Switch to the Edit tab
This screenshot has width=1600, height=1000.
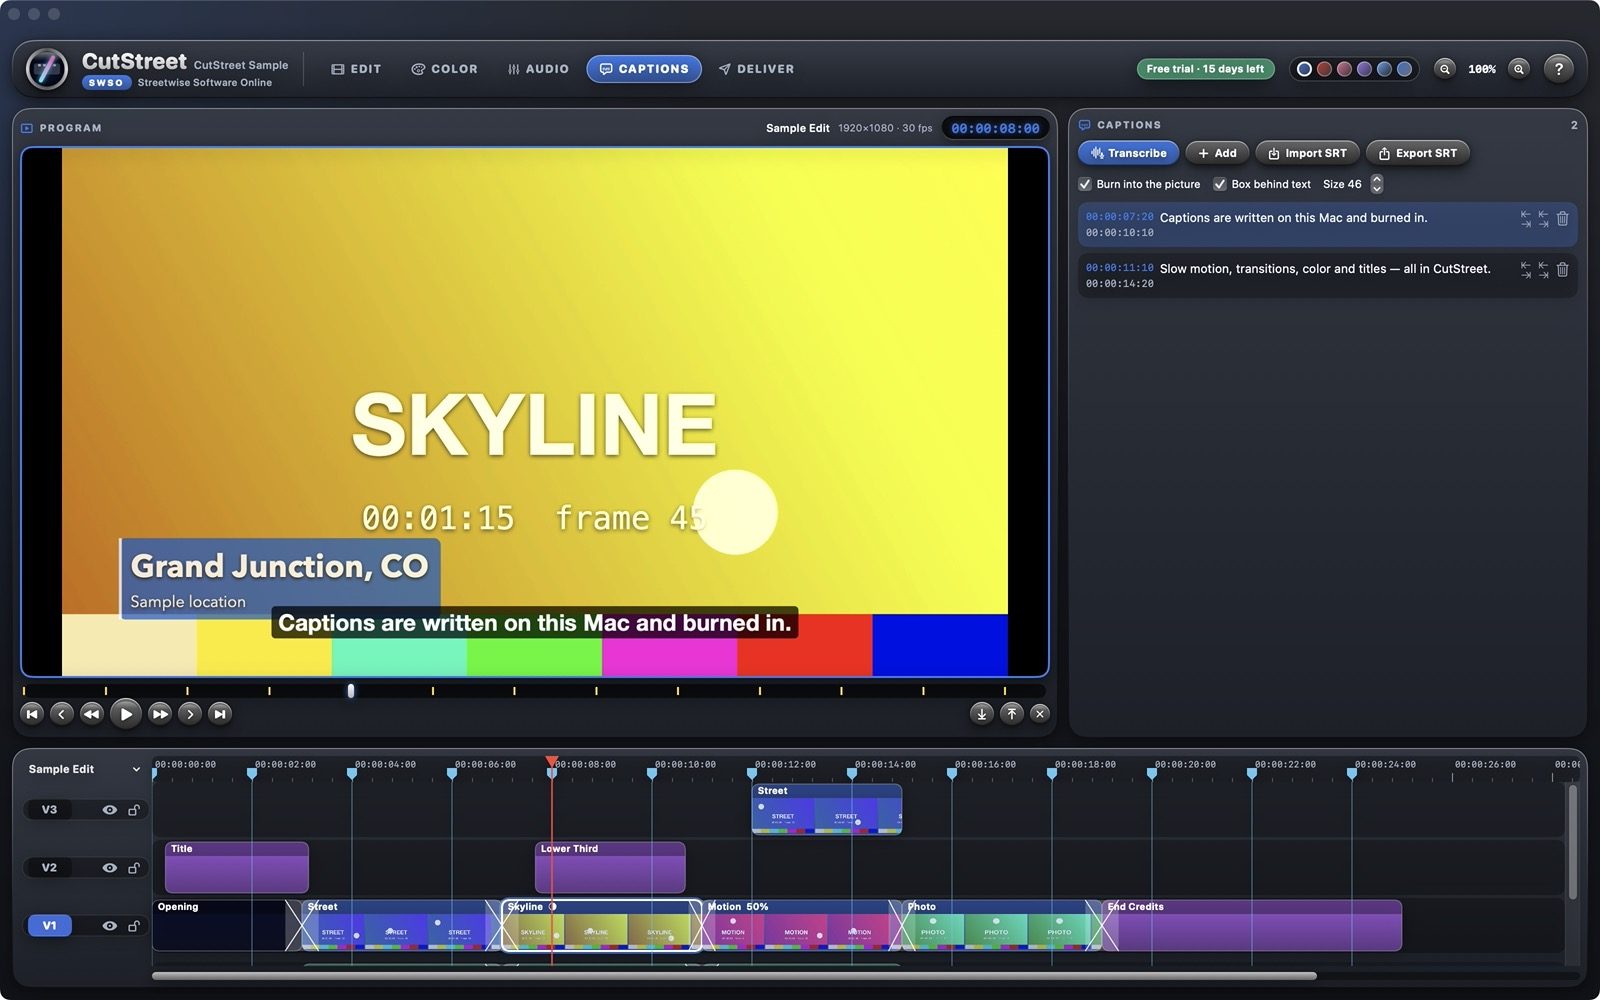(356, 69)
